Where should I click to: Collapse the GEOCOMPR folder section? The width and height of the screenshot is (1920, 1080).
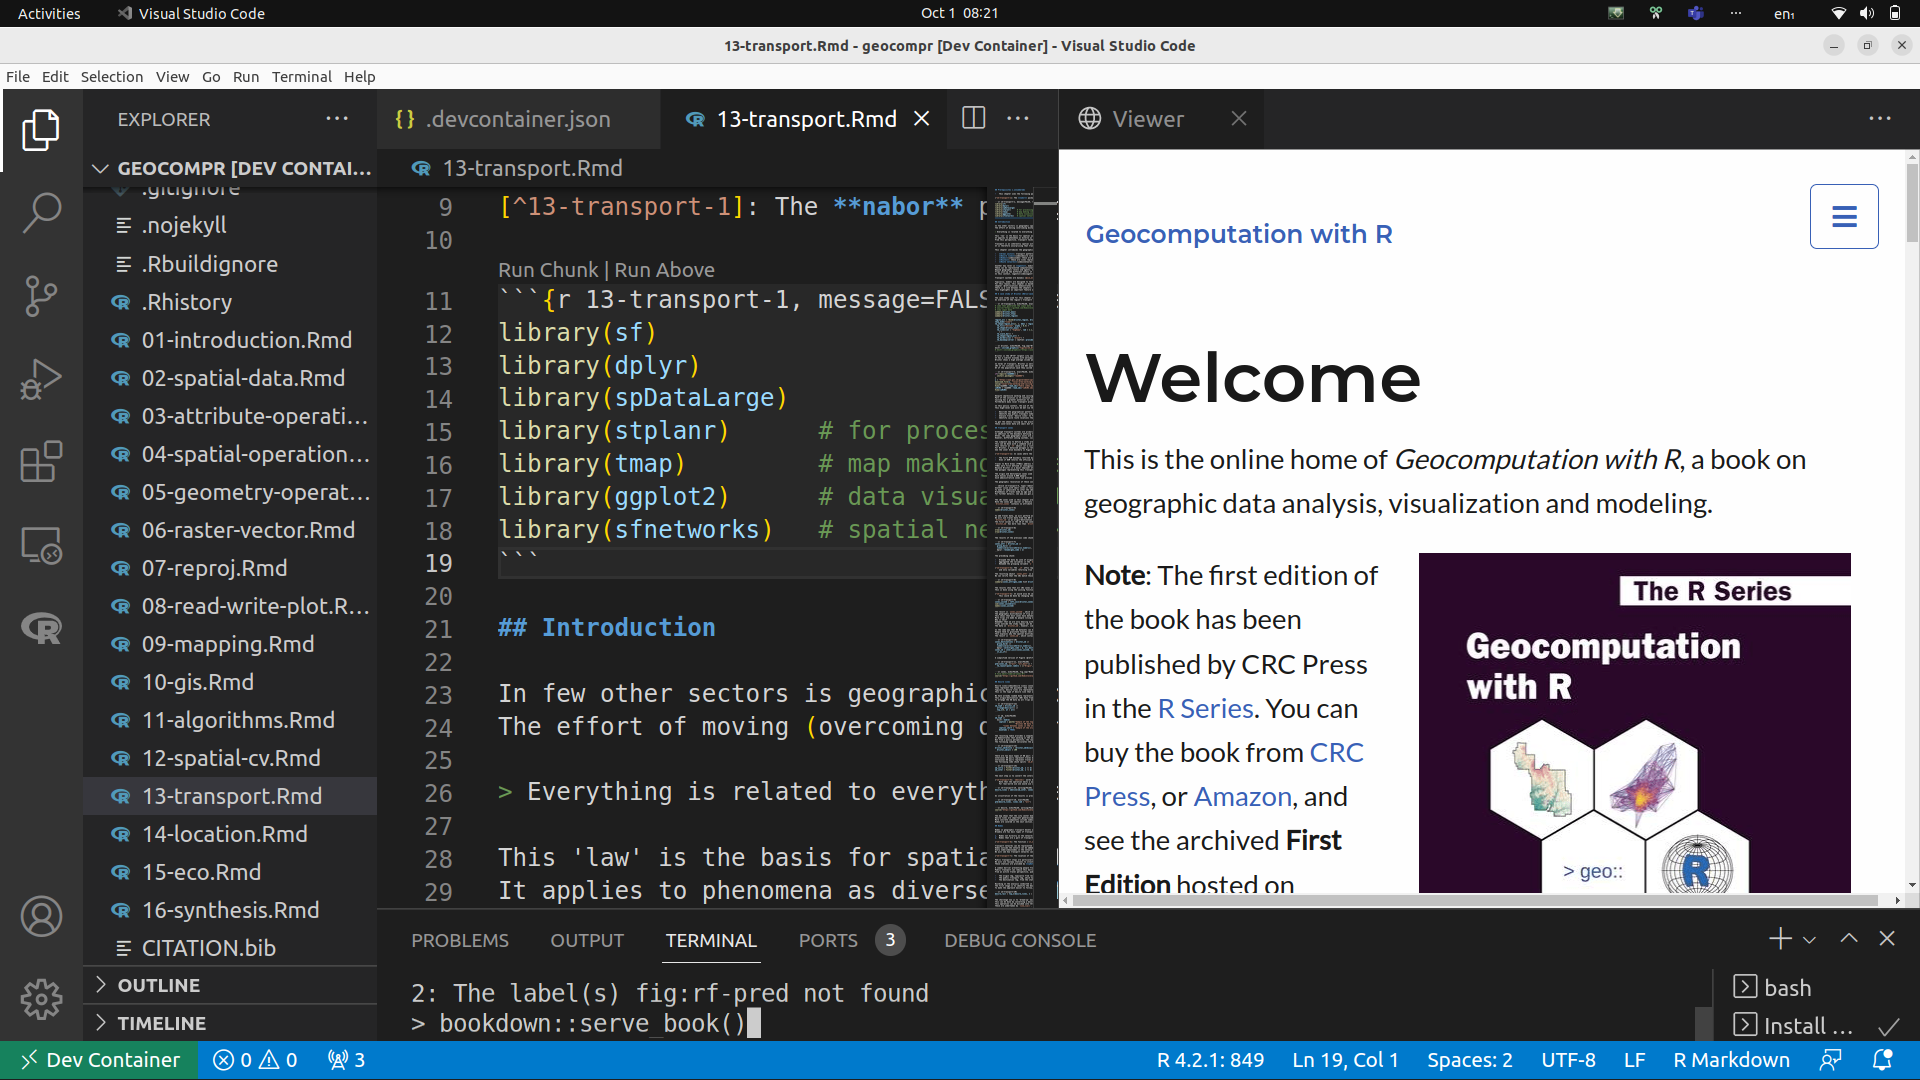230,168
